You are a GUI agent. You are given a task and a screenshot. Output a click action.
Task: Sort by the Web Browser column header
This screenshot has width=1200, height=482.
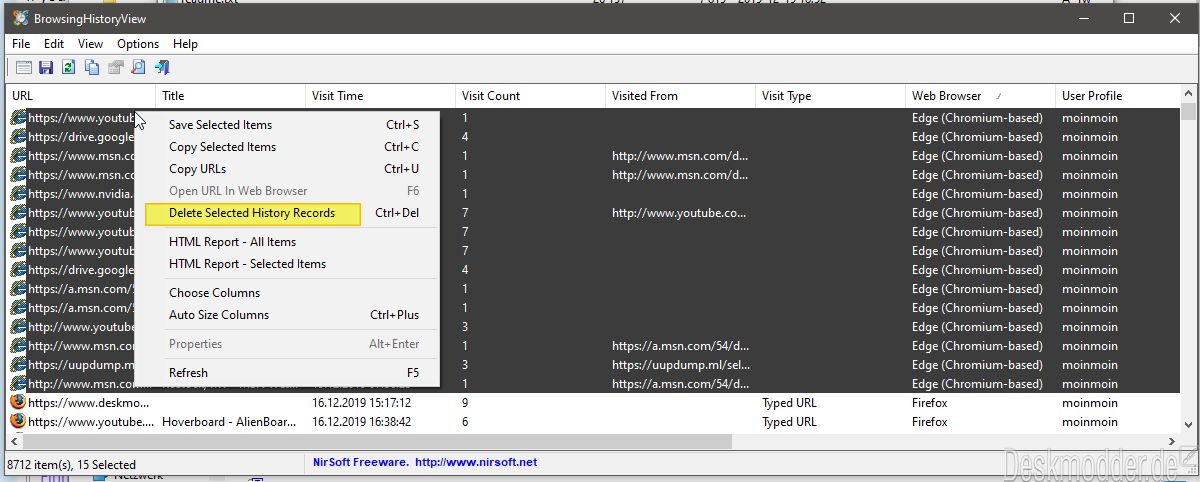pos(981,96)
